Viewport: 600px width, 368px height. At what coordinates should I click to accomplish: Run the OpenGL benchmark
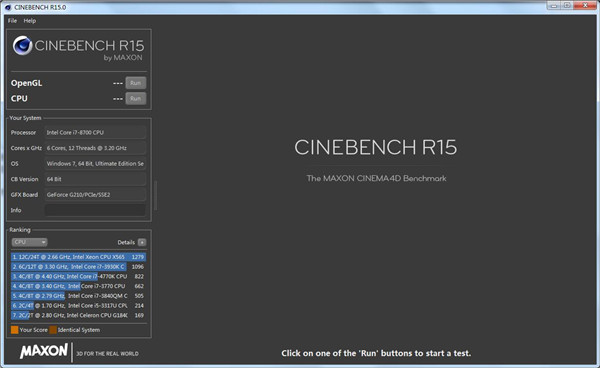pos(135,83)
